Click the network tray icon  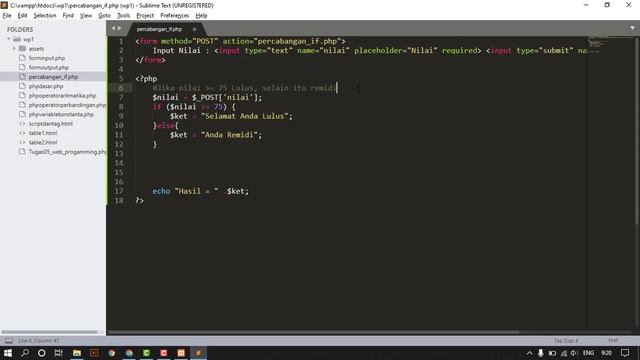tap(564, 353)
